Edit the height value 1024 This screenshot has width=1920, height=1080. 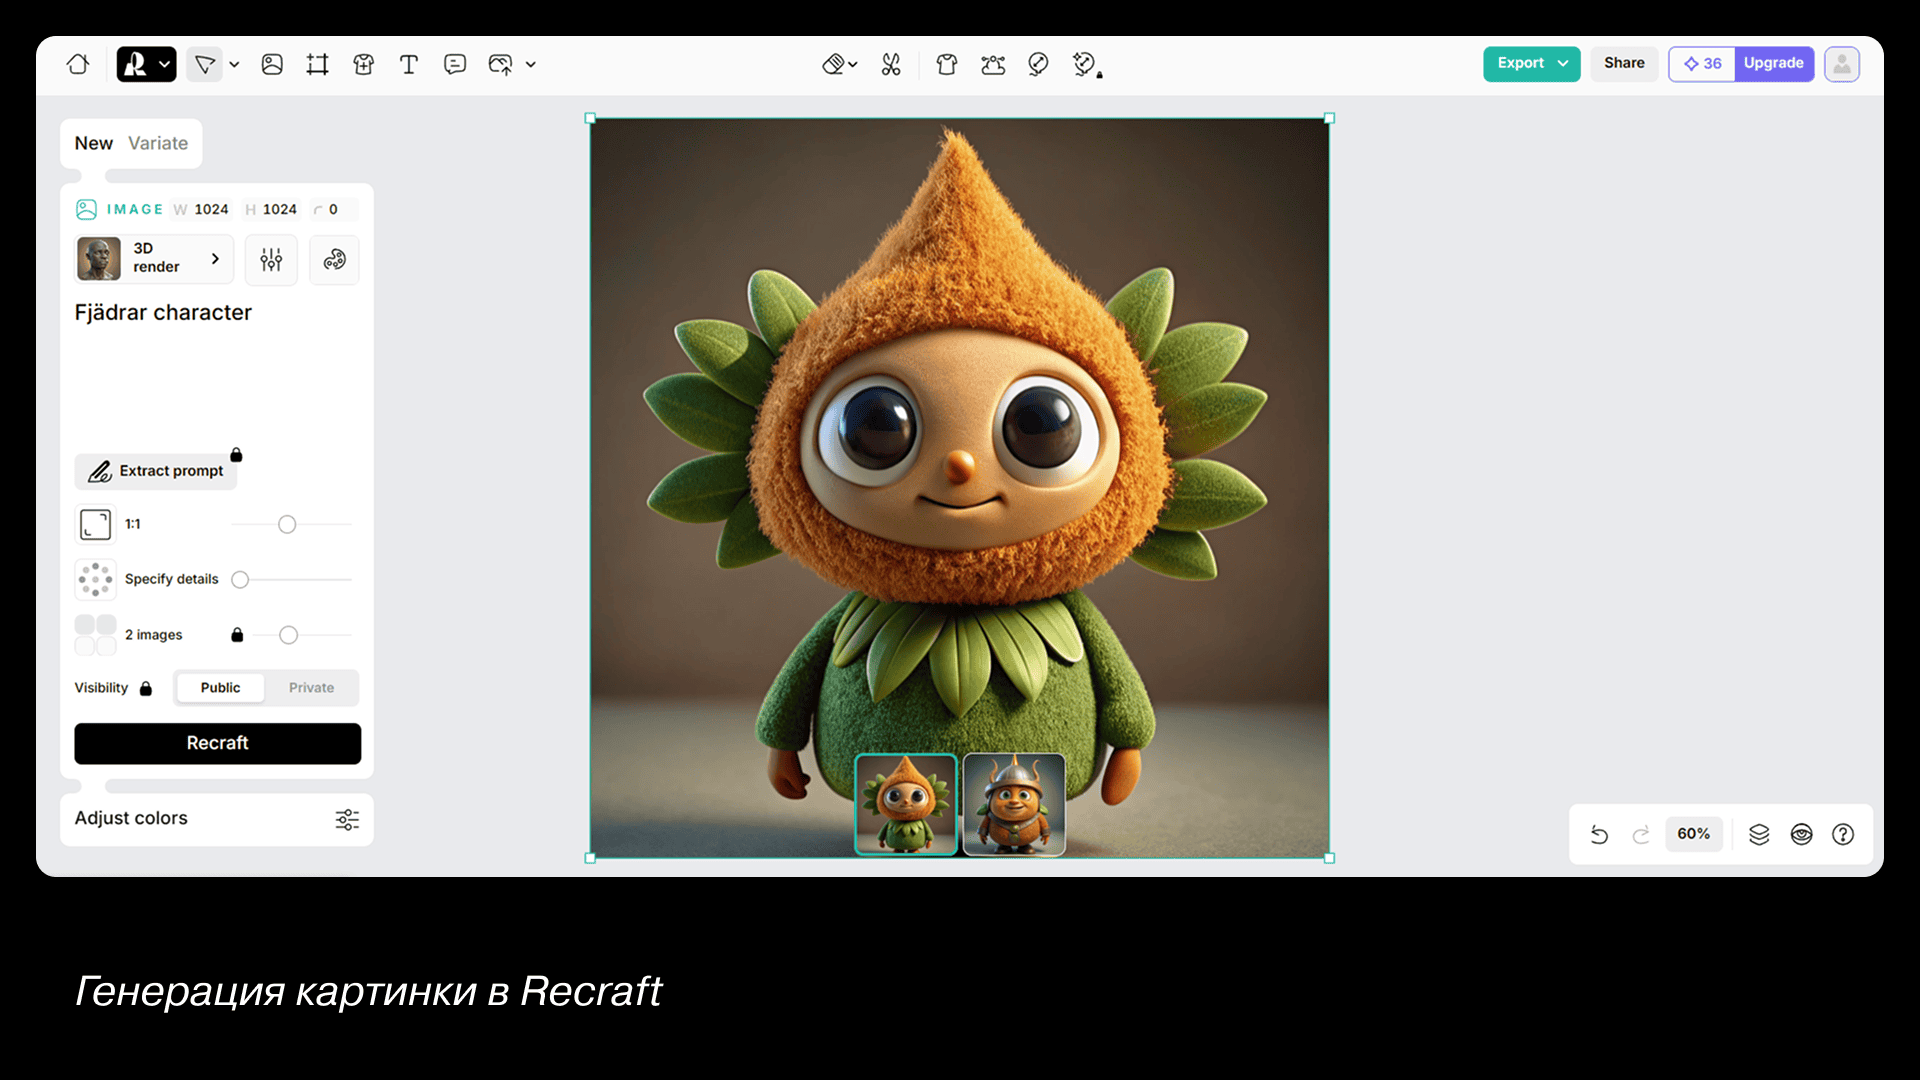(x=280, y=209)
